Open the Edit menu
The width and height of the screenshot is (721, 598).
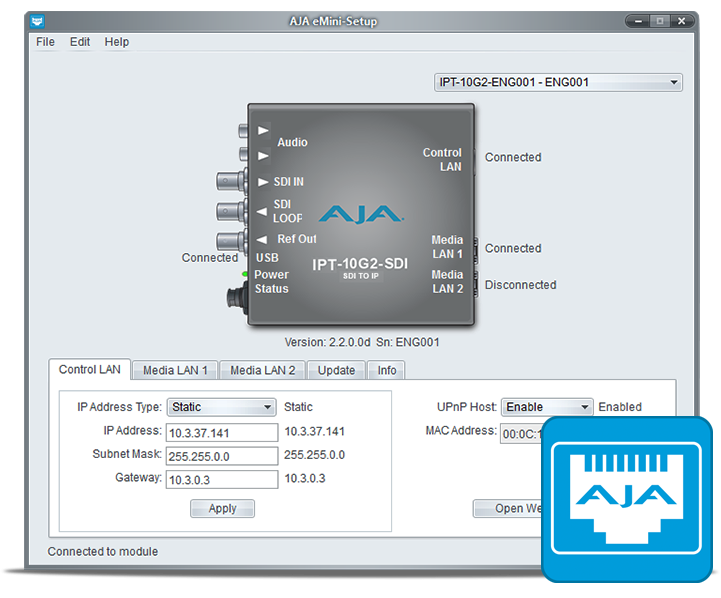click(80, 42)
